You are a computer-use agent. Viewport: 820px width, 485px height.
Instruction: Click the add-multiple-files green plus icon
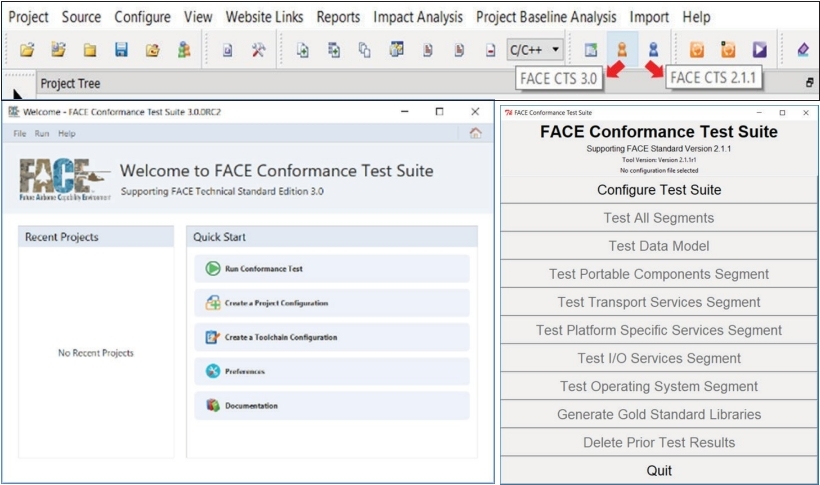[x=334, y=50]
